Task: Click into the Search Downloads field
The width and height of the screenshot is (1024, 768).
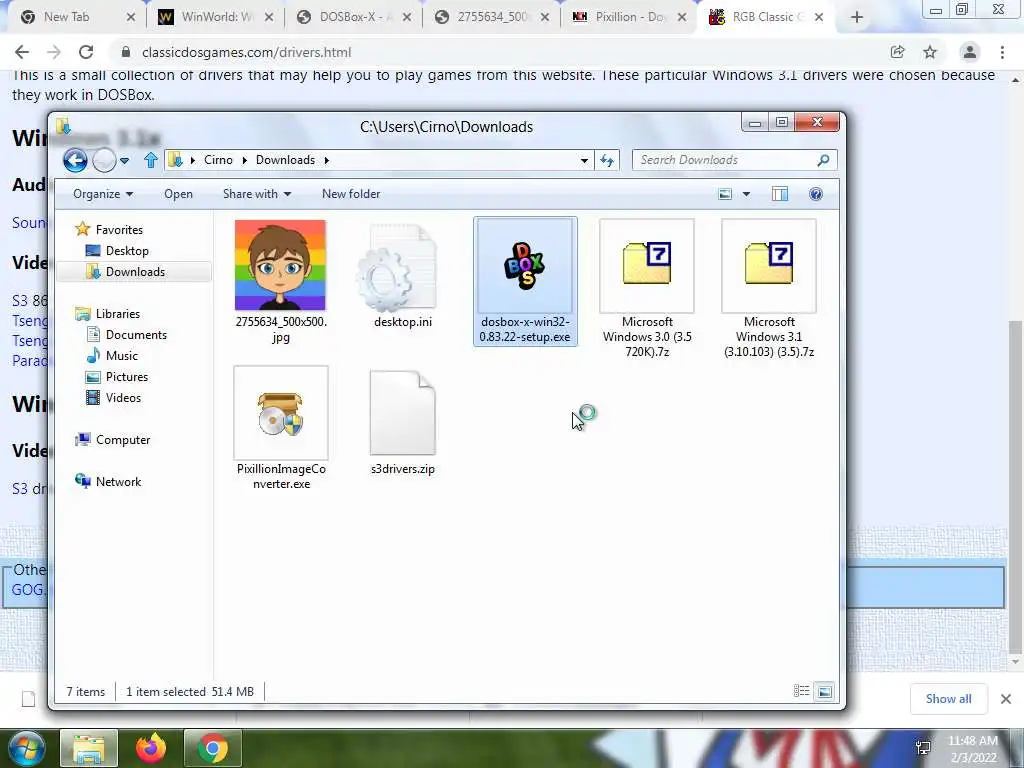Action: pyautogui.click(x=734, y=160)
